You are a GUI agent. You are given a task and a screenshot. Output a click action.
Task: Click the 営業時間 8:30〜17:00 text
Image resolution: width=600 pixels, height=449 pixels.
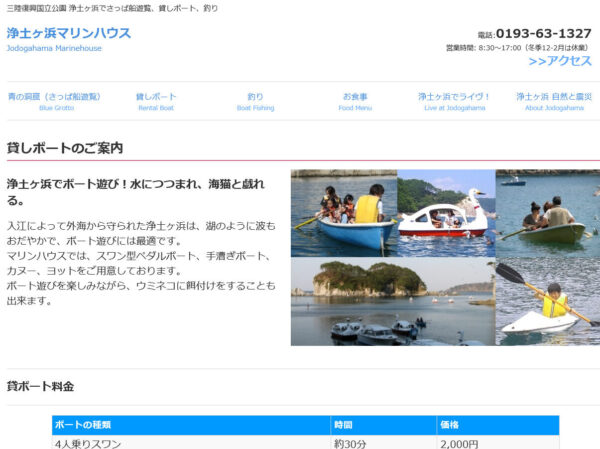[517, 48]
